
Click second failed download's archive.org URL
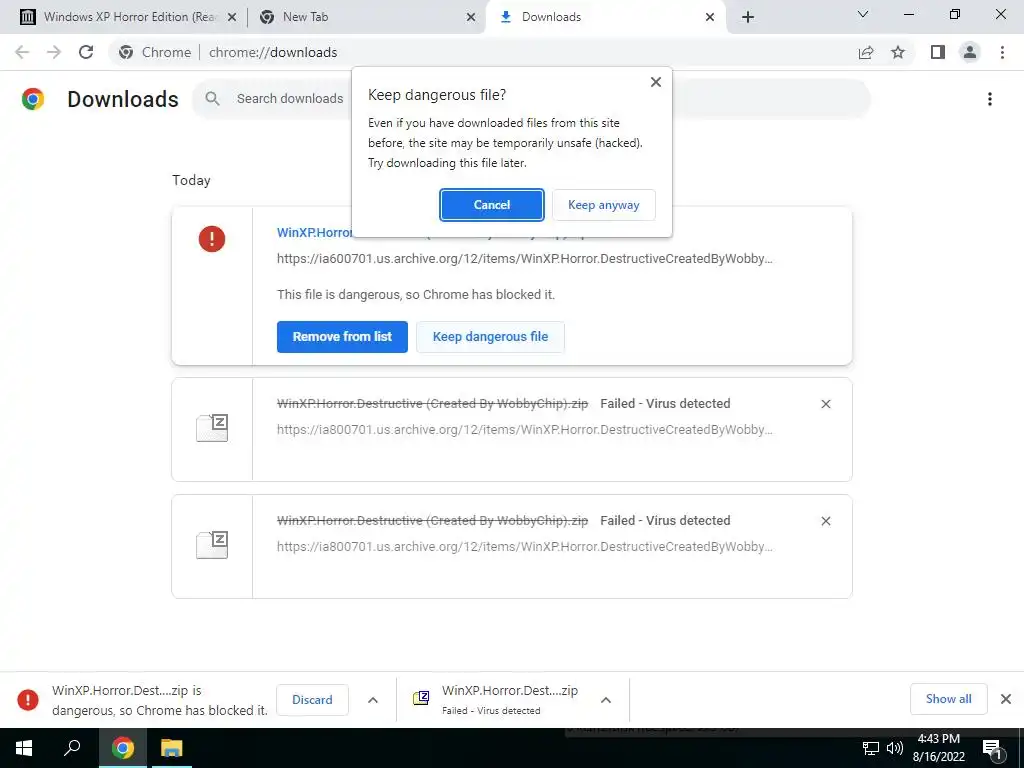click(x=524, y=547)
